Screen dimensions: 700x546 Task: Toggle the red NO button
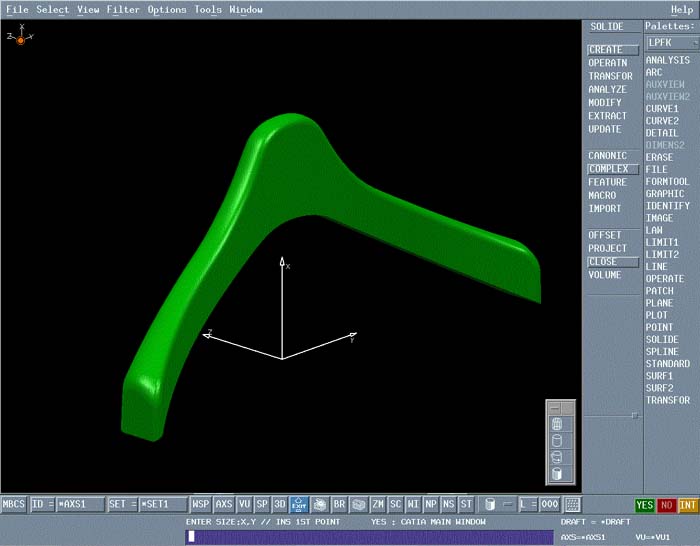click(x=666, y=505)
